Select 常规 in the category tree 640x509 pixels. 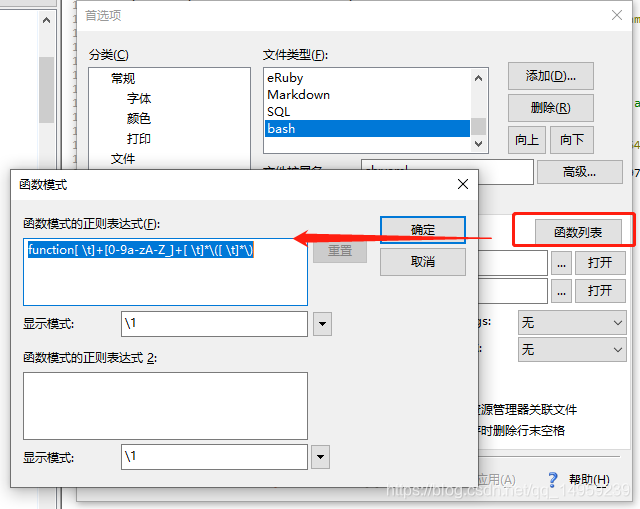pos(123,78)
